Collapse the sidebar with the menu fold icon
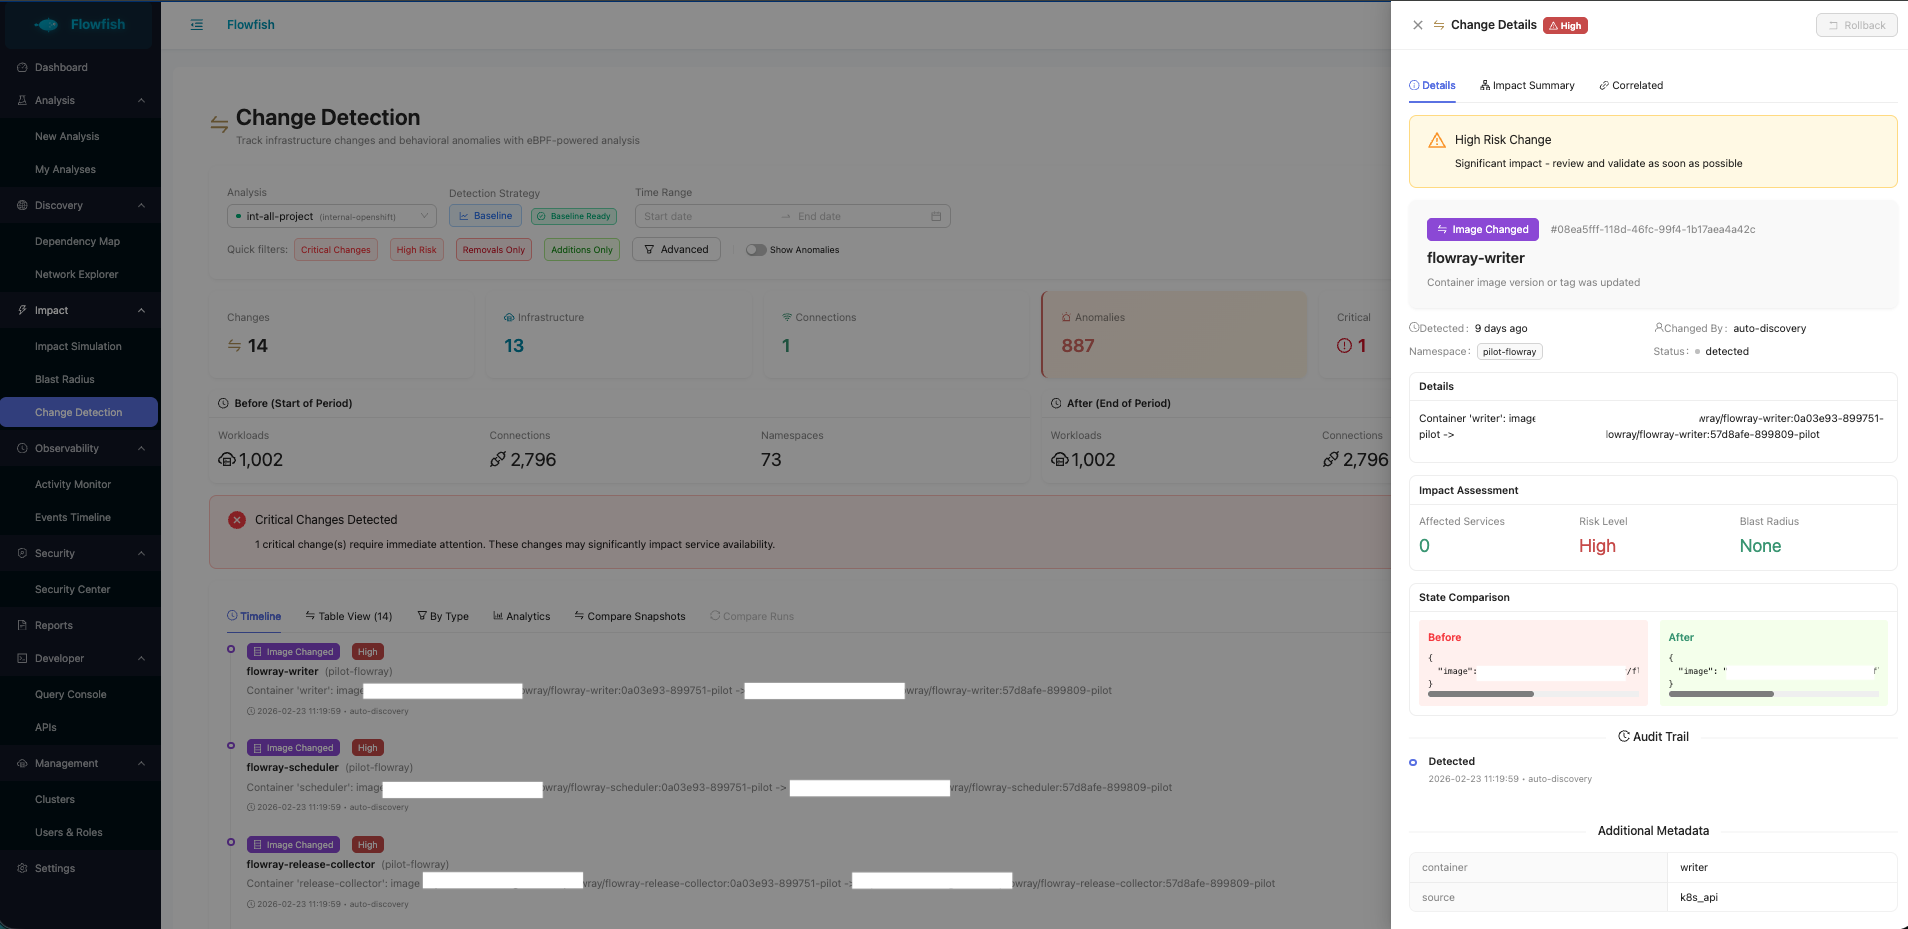Viewport: 1908px width, 929px height. pos(197,25)
